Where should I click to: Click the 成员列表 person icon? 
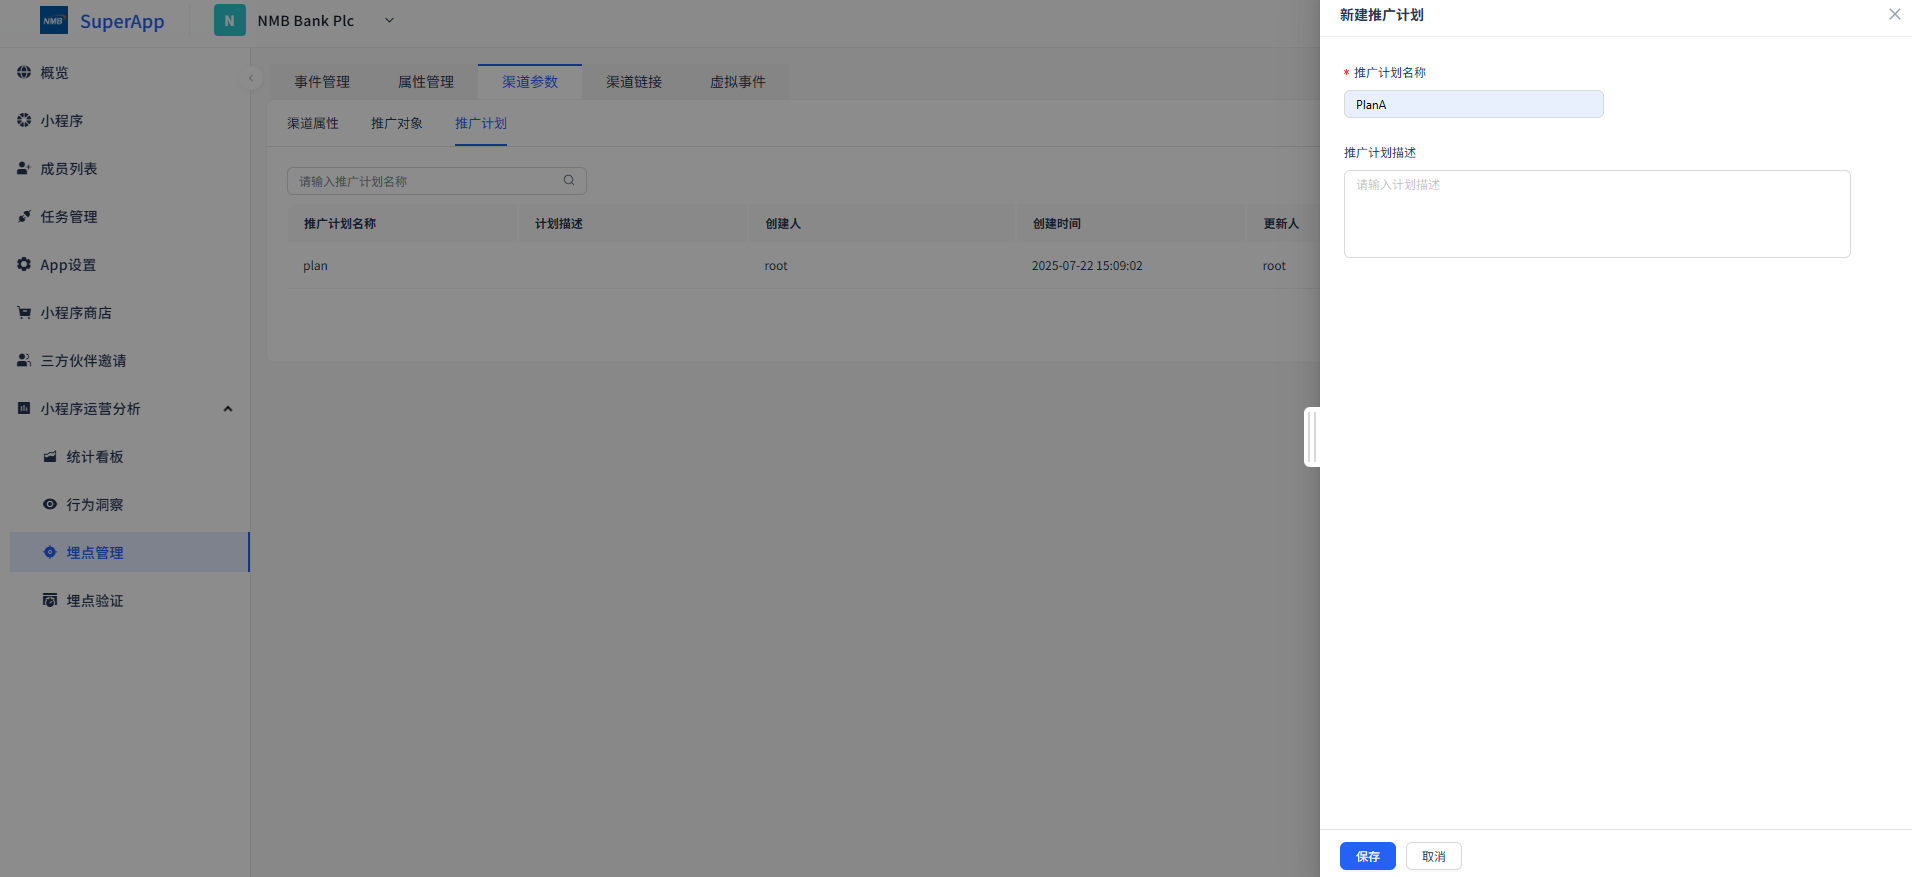tap(24, 168)
